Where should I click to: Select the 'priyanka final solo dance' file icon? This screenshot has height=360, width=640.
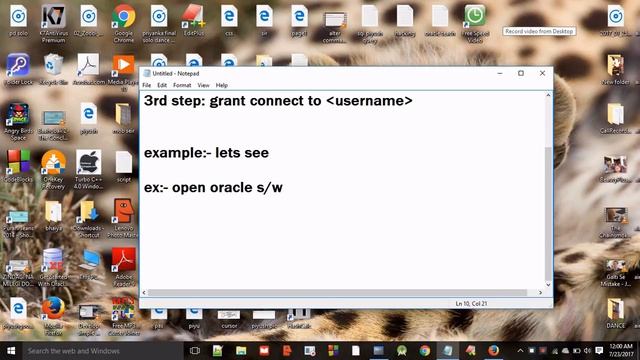pyautogui.click(x=159, y=23)
